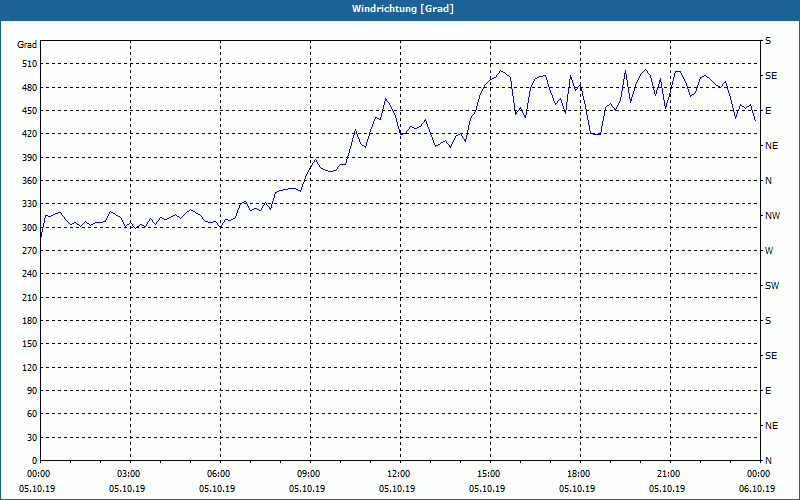Select the 510 value on the degree axis
This screenshot has width=800, height=500.
30,64
